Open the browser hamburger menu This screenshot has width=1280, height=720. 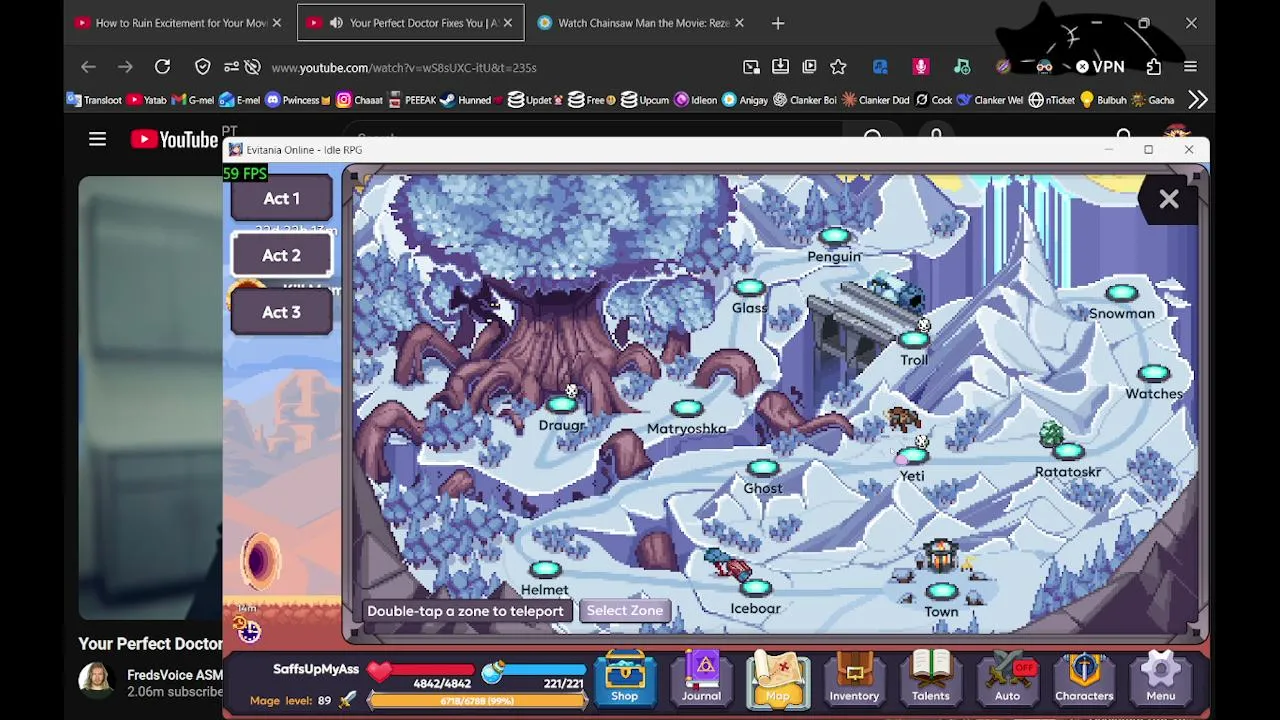pos(1190,67)
